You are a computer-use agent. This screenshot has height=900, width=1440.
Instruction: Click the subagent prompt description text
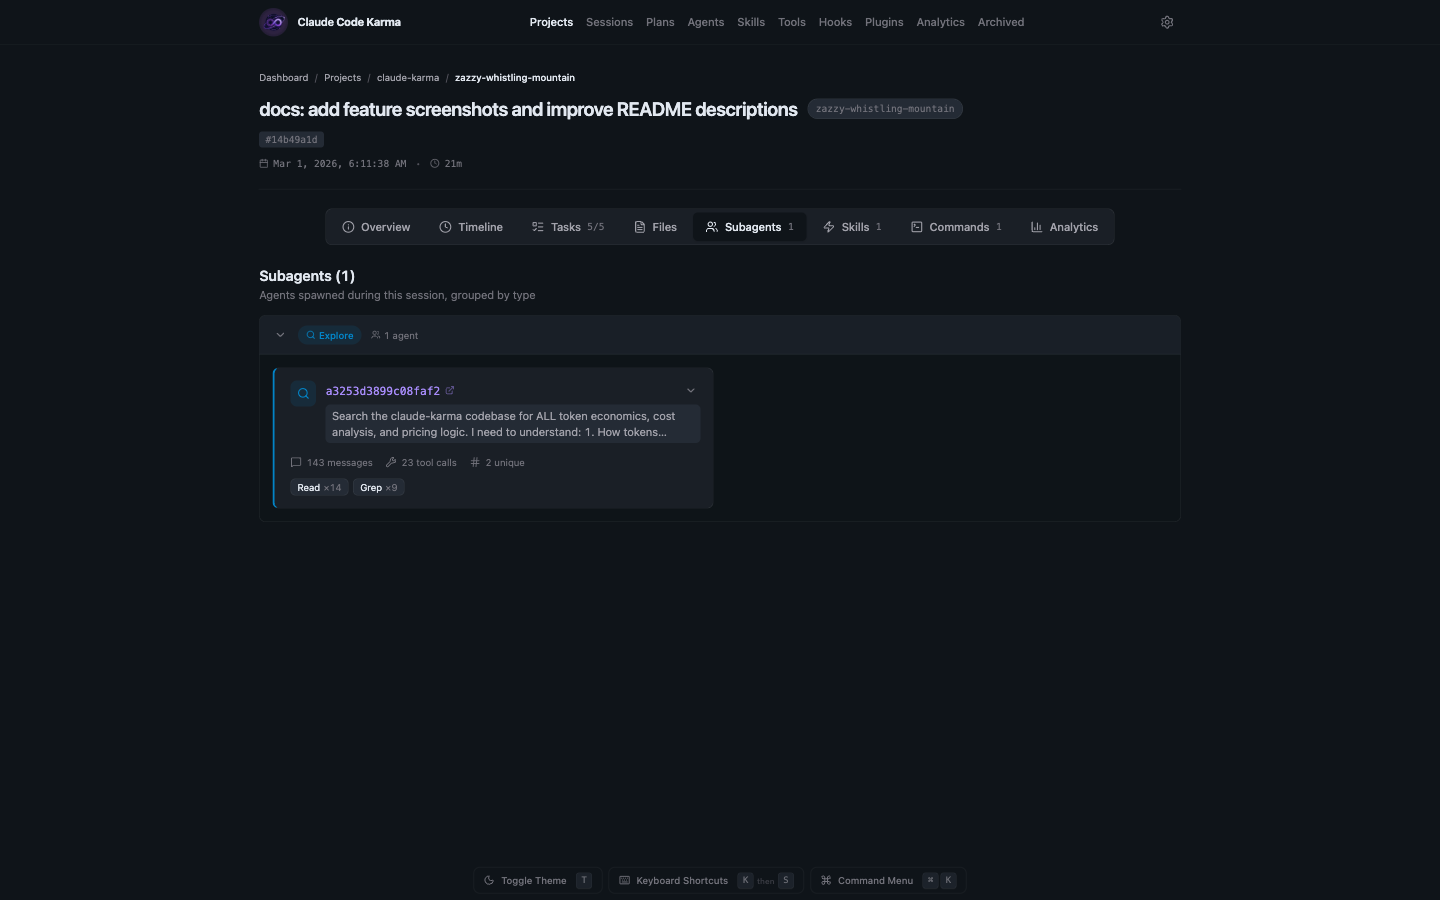pos(513,424)
